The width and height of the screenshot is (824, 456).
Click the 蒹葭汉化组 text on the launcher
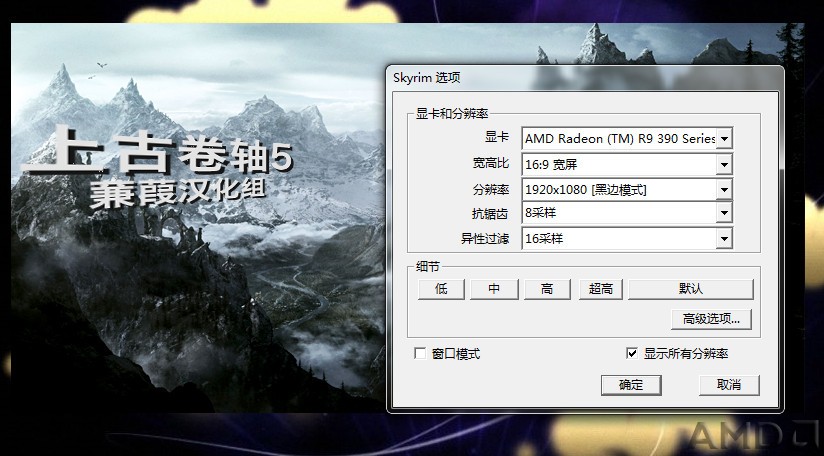(178, 193)
